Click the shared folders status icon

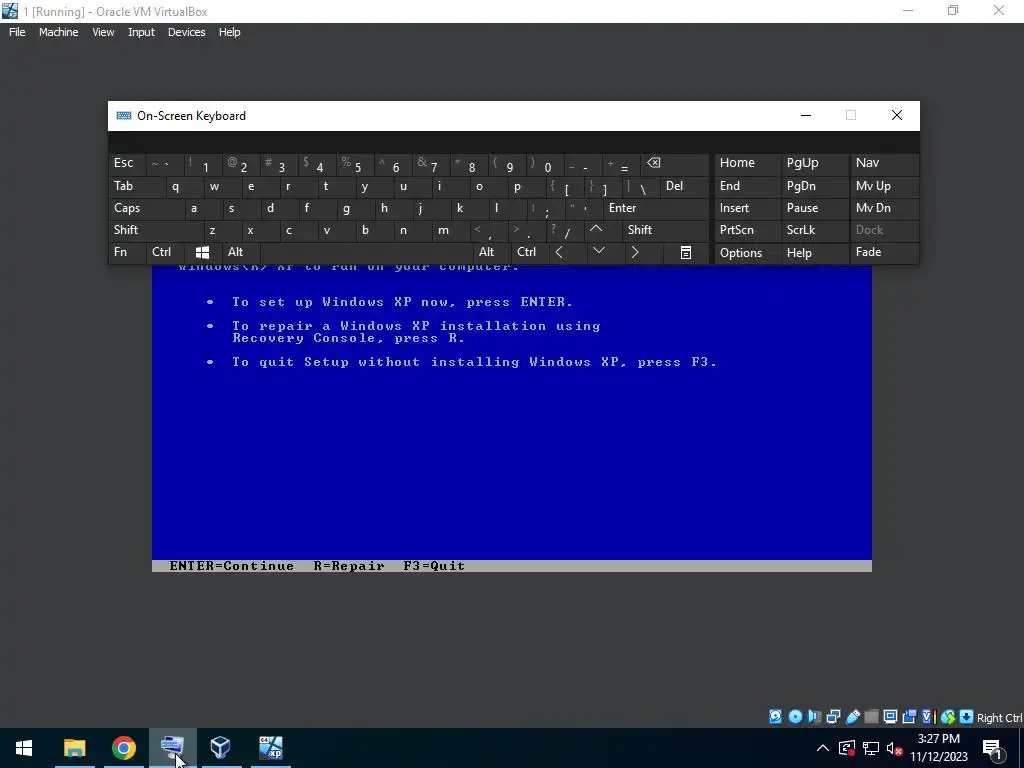tap(871, 716)
